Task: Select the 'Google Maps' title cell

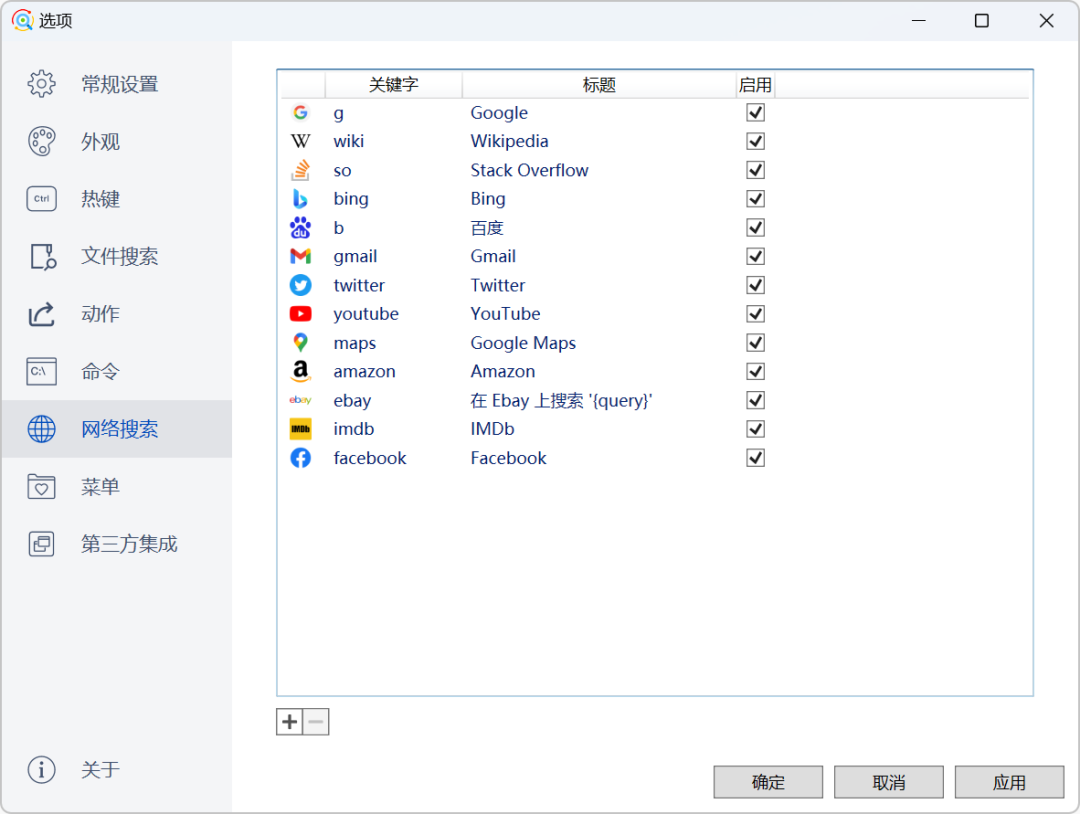Action: point(523,343)
